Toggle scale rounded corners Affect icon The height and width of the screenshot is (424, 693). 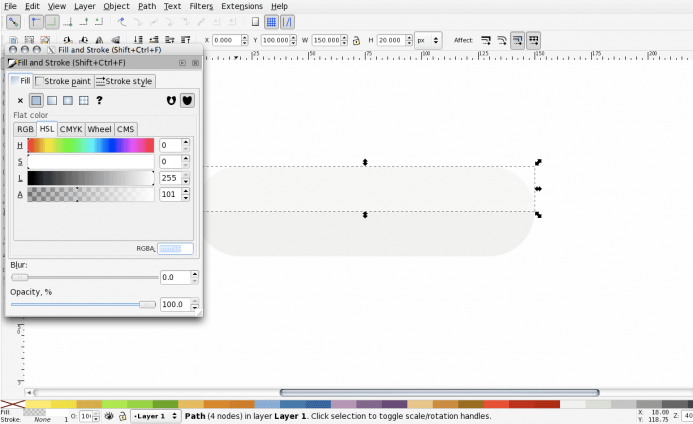tap(502, 41)
